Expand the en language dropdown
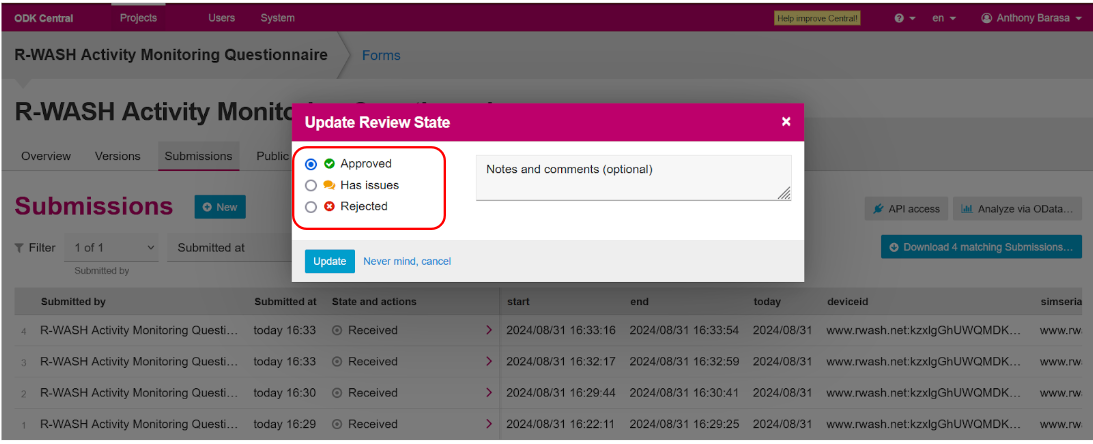 pyautogui.click(x=944, y=18)
